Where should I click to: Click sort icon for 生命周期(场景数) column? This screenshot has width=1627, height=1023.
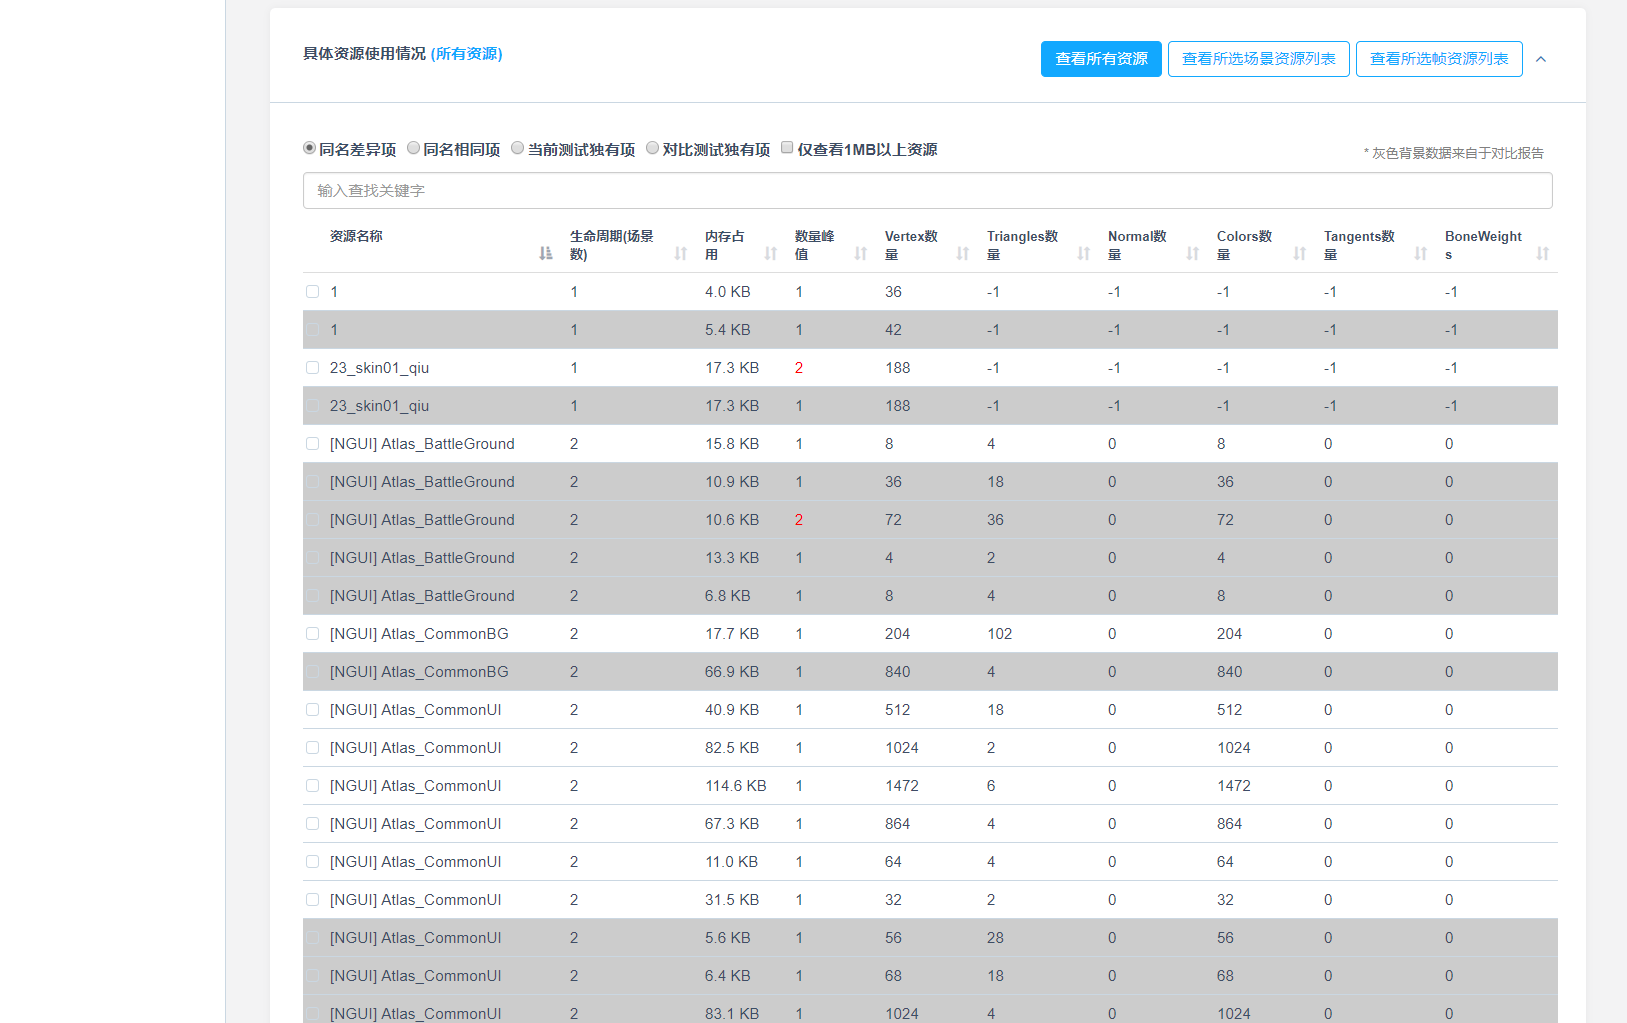[681, 253]
